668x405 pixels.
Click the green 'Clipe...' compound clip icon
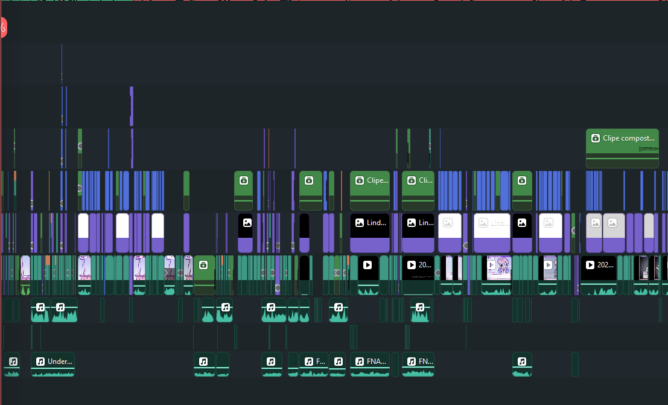click(359, 181)
